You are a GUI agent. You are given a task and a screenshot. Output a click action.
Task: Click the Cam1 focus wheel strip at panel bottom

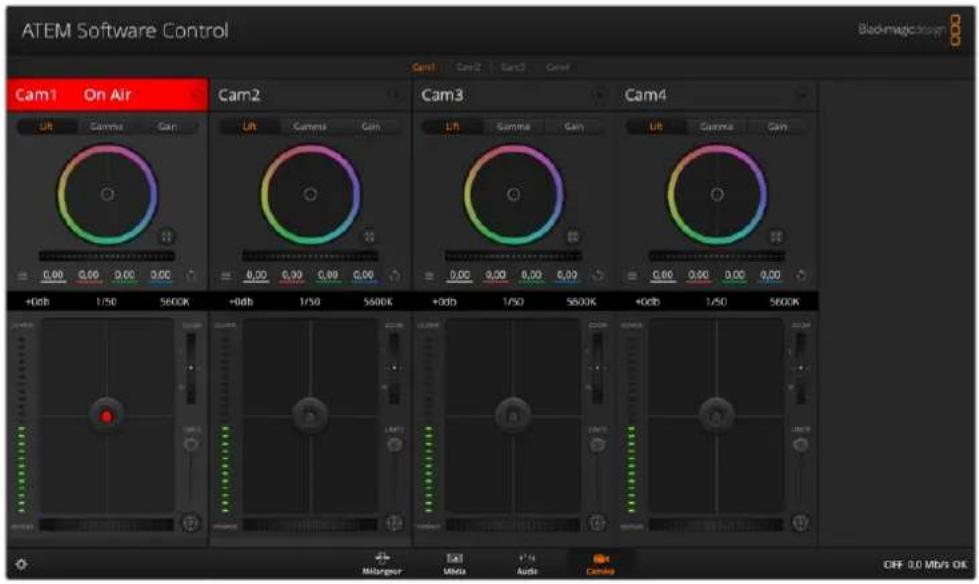pyautogui.click(x=107, y=525)
